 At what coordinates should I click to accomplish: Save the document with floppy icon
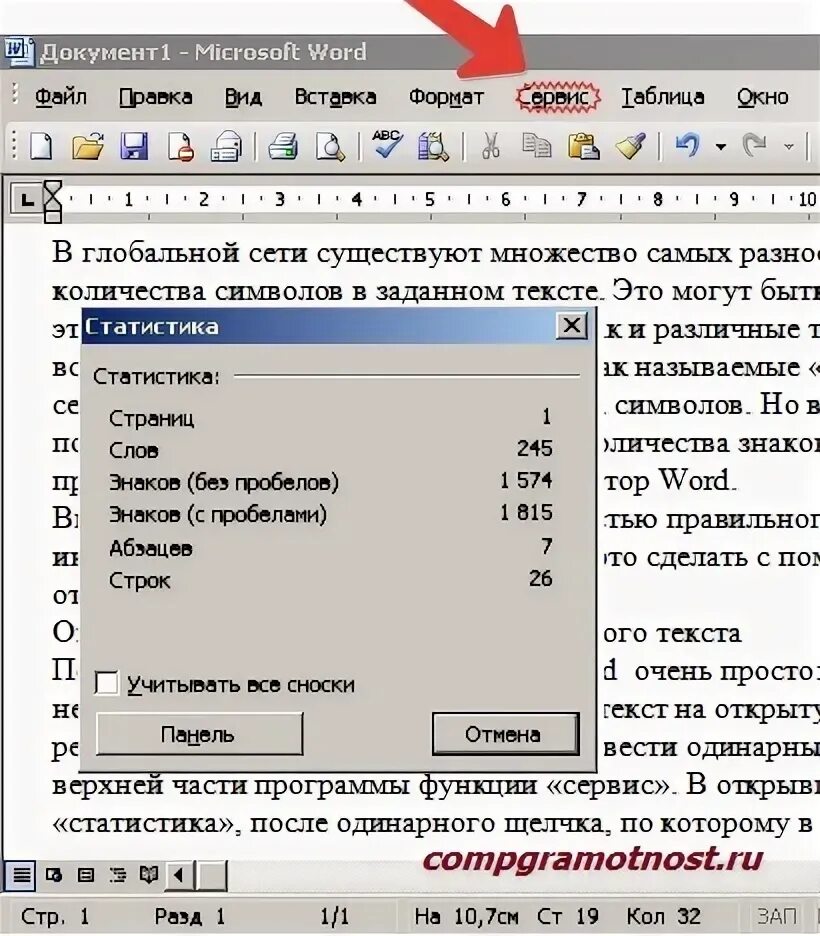[134, 146]
